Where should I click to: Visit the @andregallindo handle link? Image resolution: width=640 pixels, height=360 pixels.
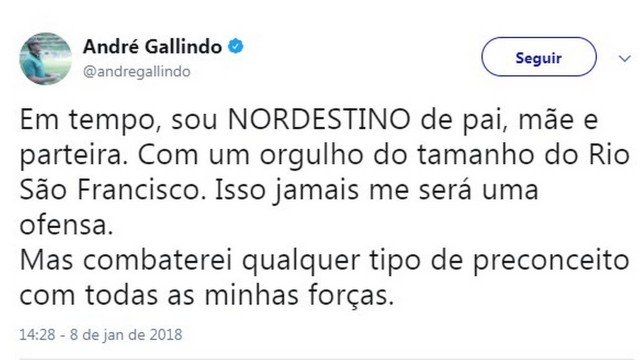pyautogui.click(x=137, y=71)
